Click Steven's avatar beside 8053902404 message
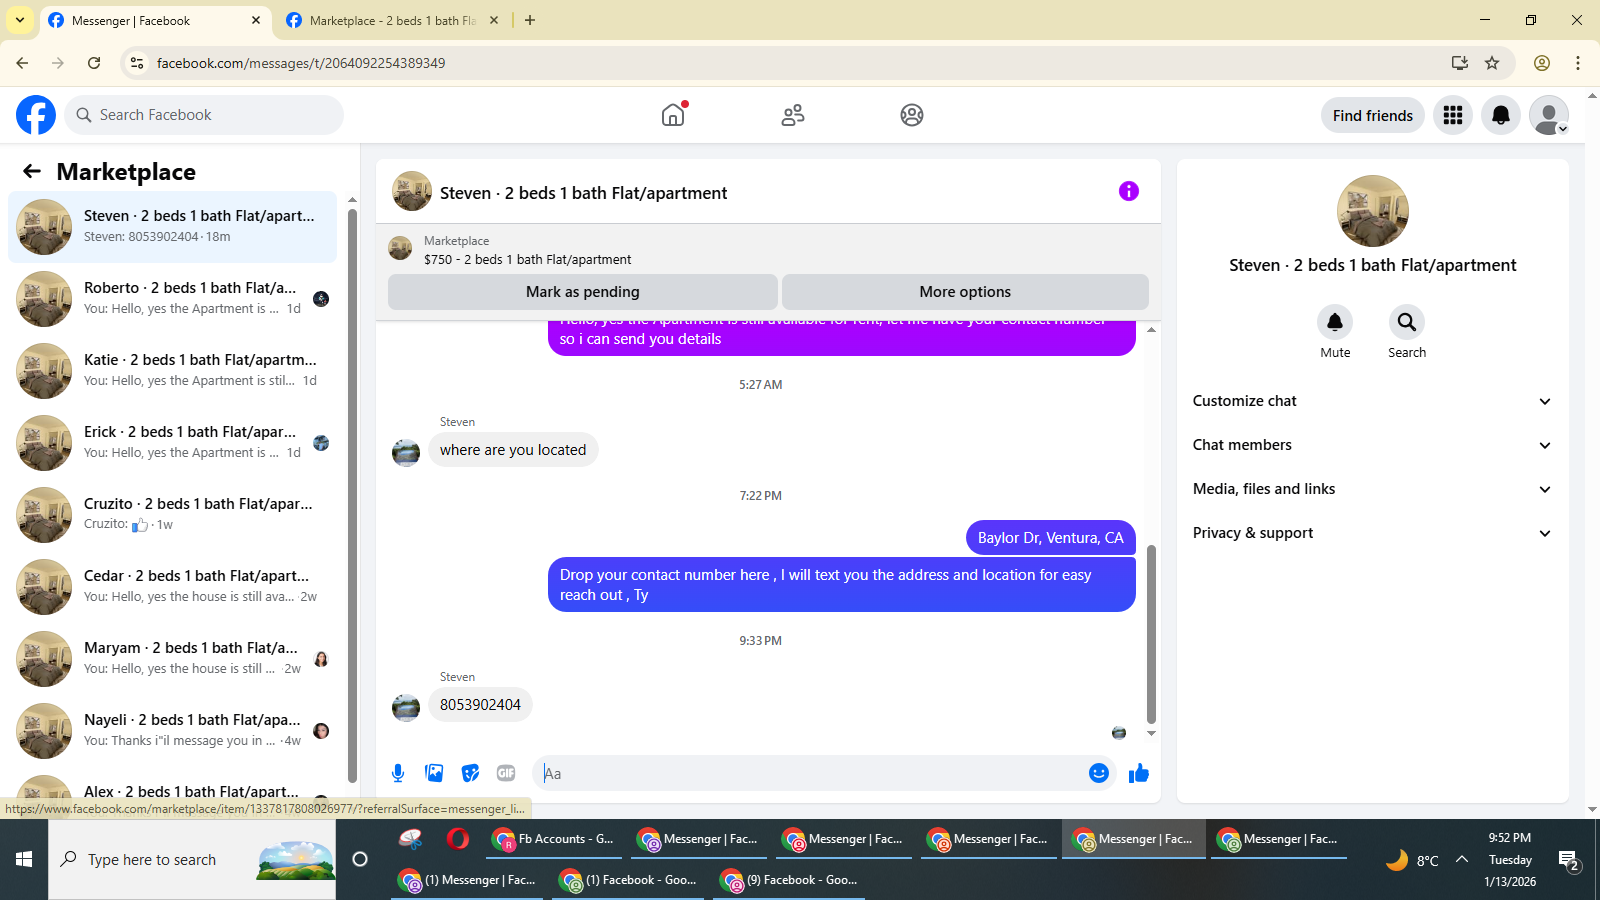The width and height of the screenshot is (1600, 900). point(406,707)
